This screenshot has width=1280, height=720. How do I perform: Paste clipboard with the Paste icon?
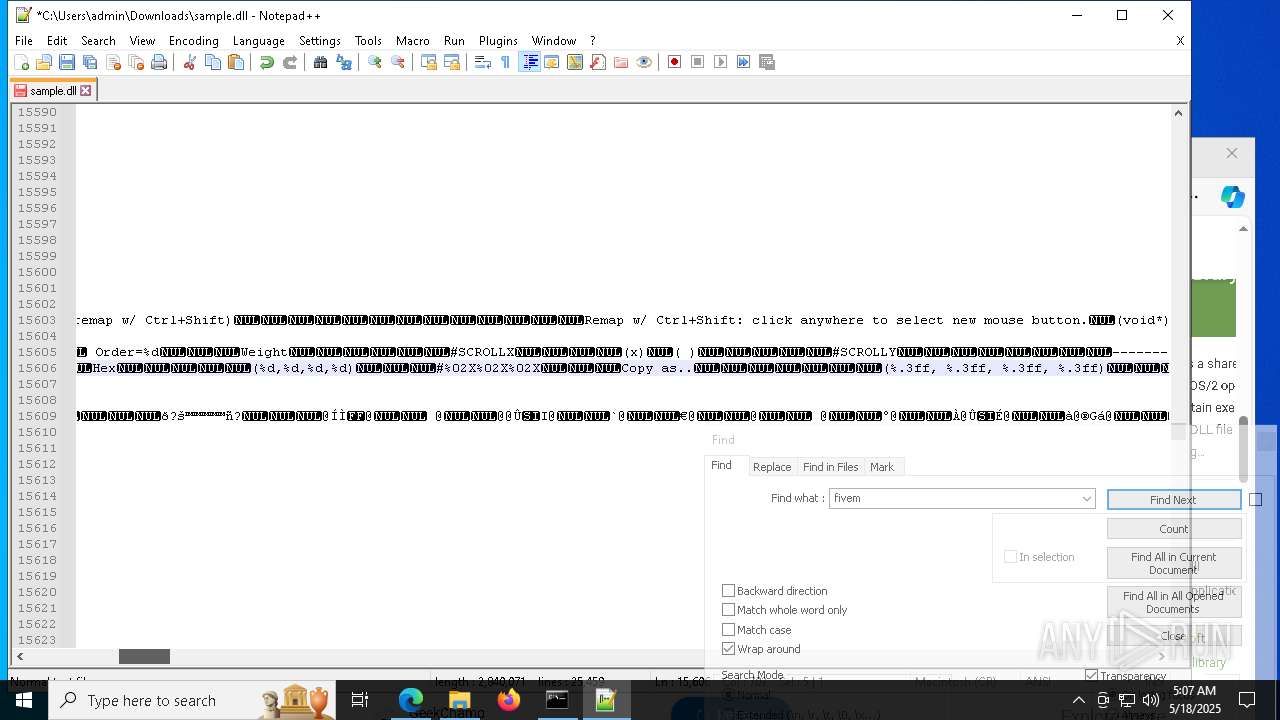point(235,62)
